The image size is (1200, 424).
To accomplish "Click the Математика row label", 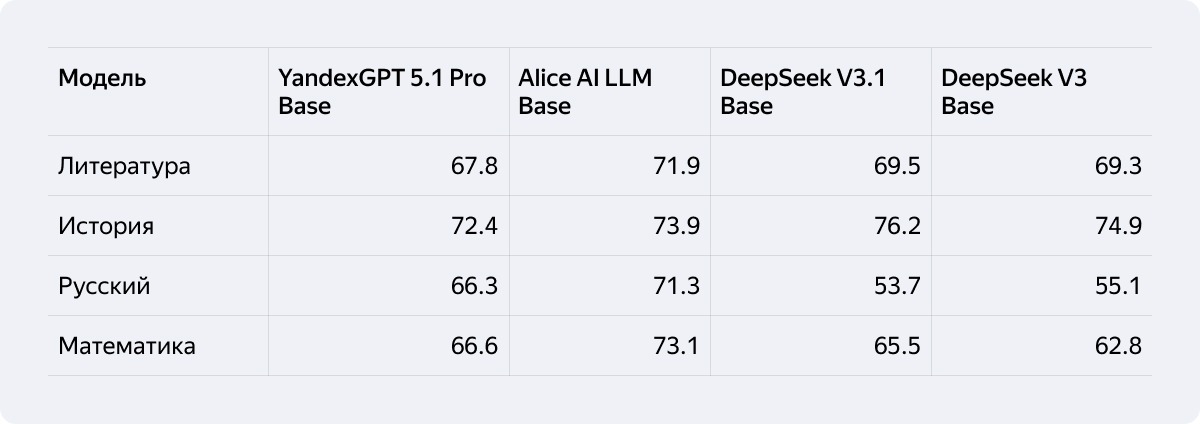I will 127,346.
